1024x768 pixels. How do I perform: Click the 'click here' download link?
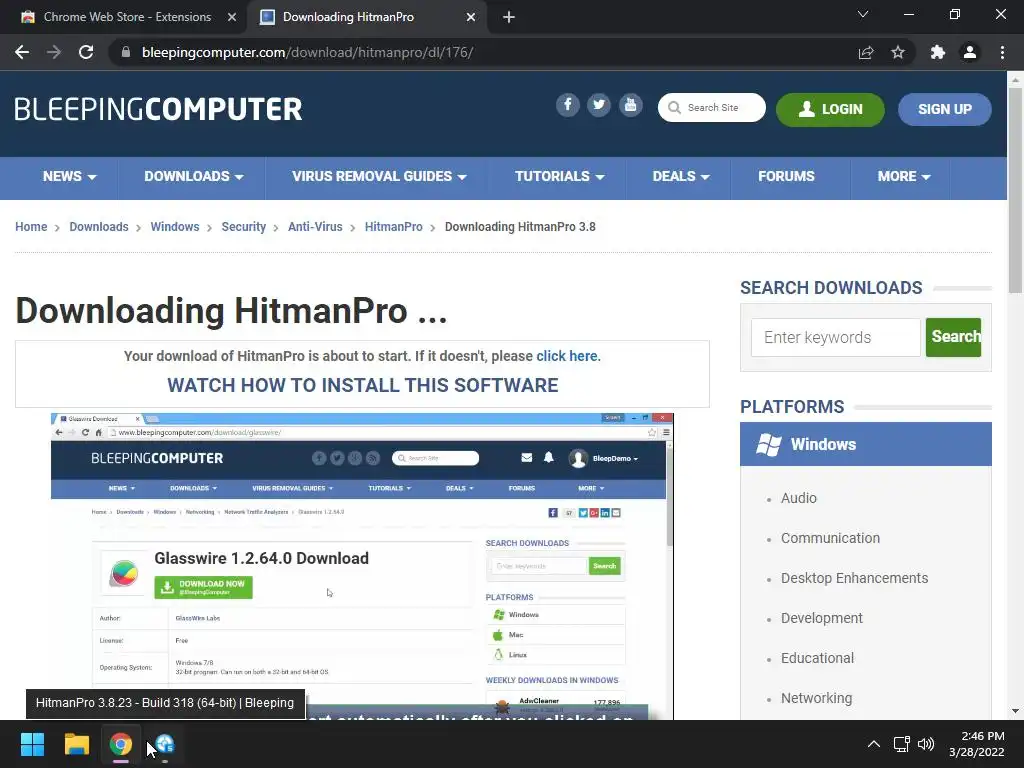click(566, 356)
